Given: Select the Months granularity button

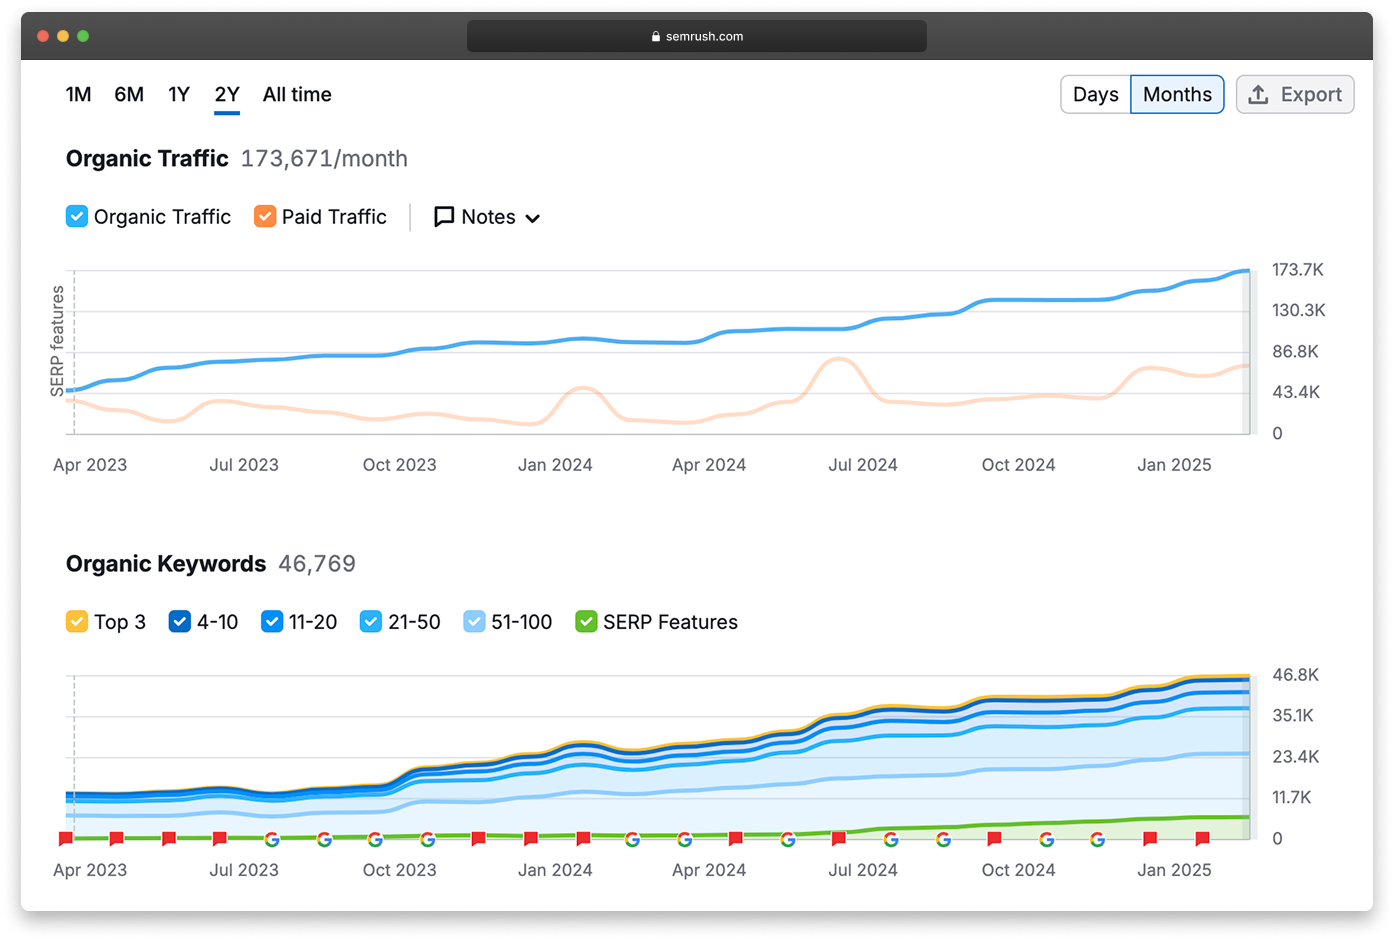Looking at the screenshot, I should [1177, 95].
